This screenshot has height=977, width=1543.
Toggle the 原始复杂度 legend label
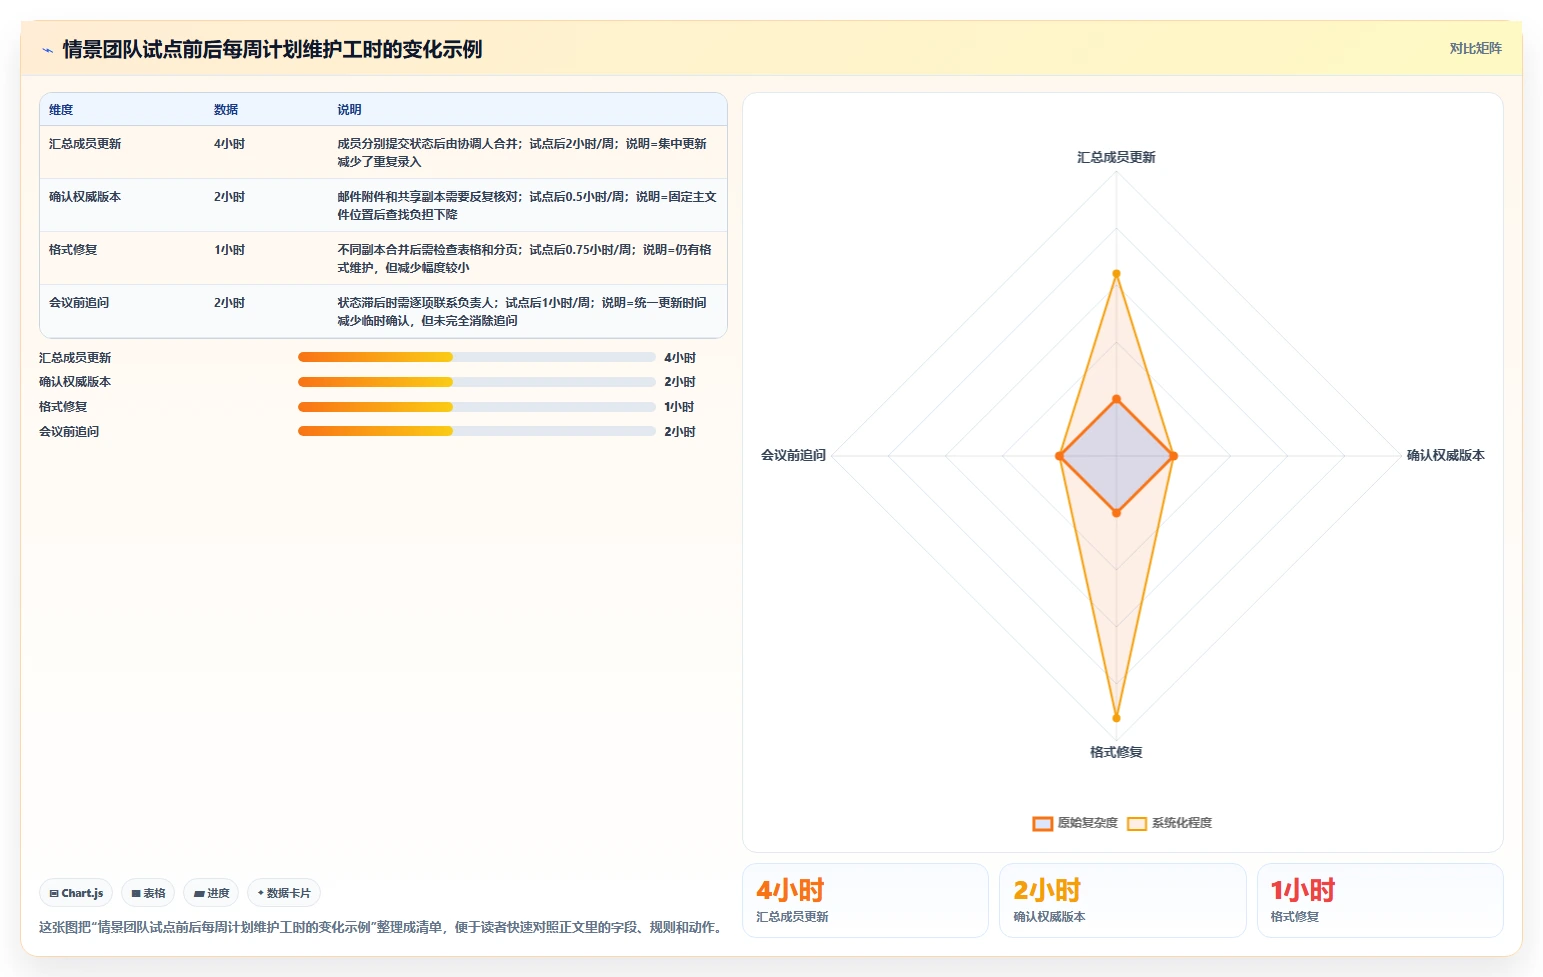[1087, 823]
